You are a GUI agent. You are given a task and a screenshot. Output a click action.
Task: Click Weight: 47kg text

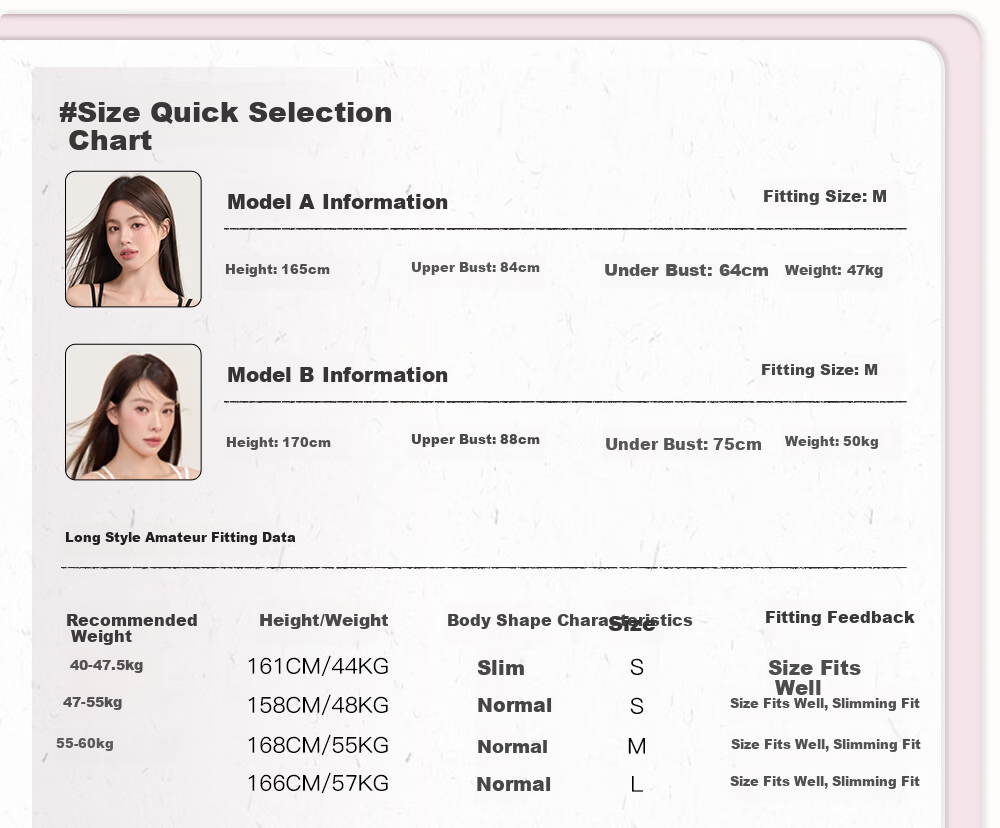[834, 270]
